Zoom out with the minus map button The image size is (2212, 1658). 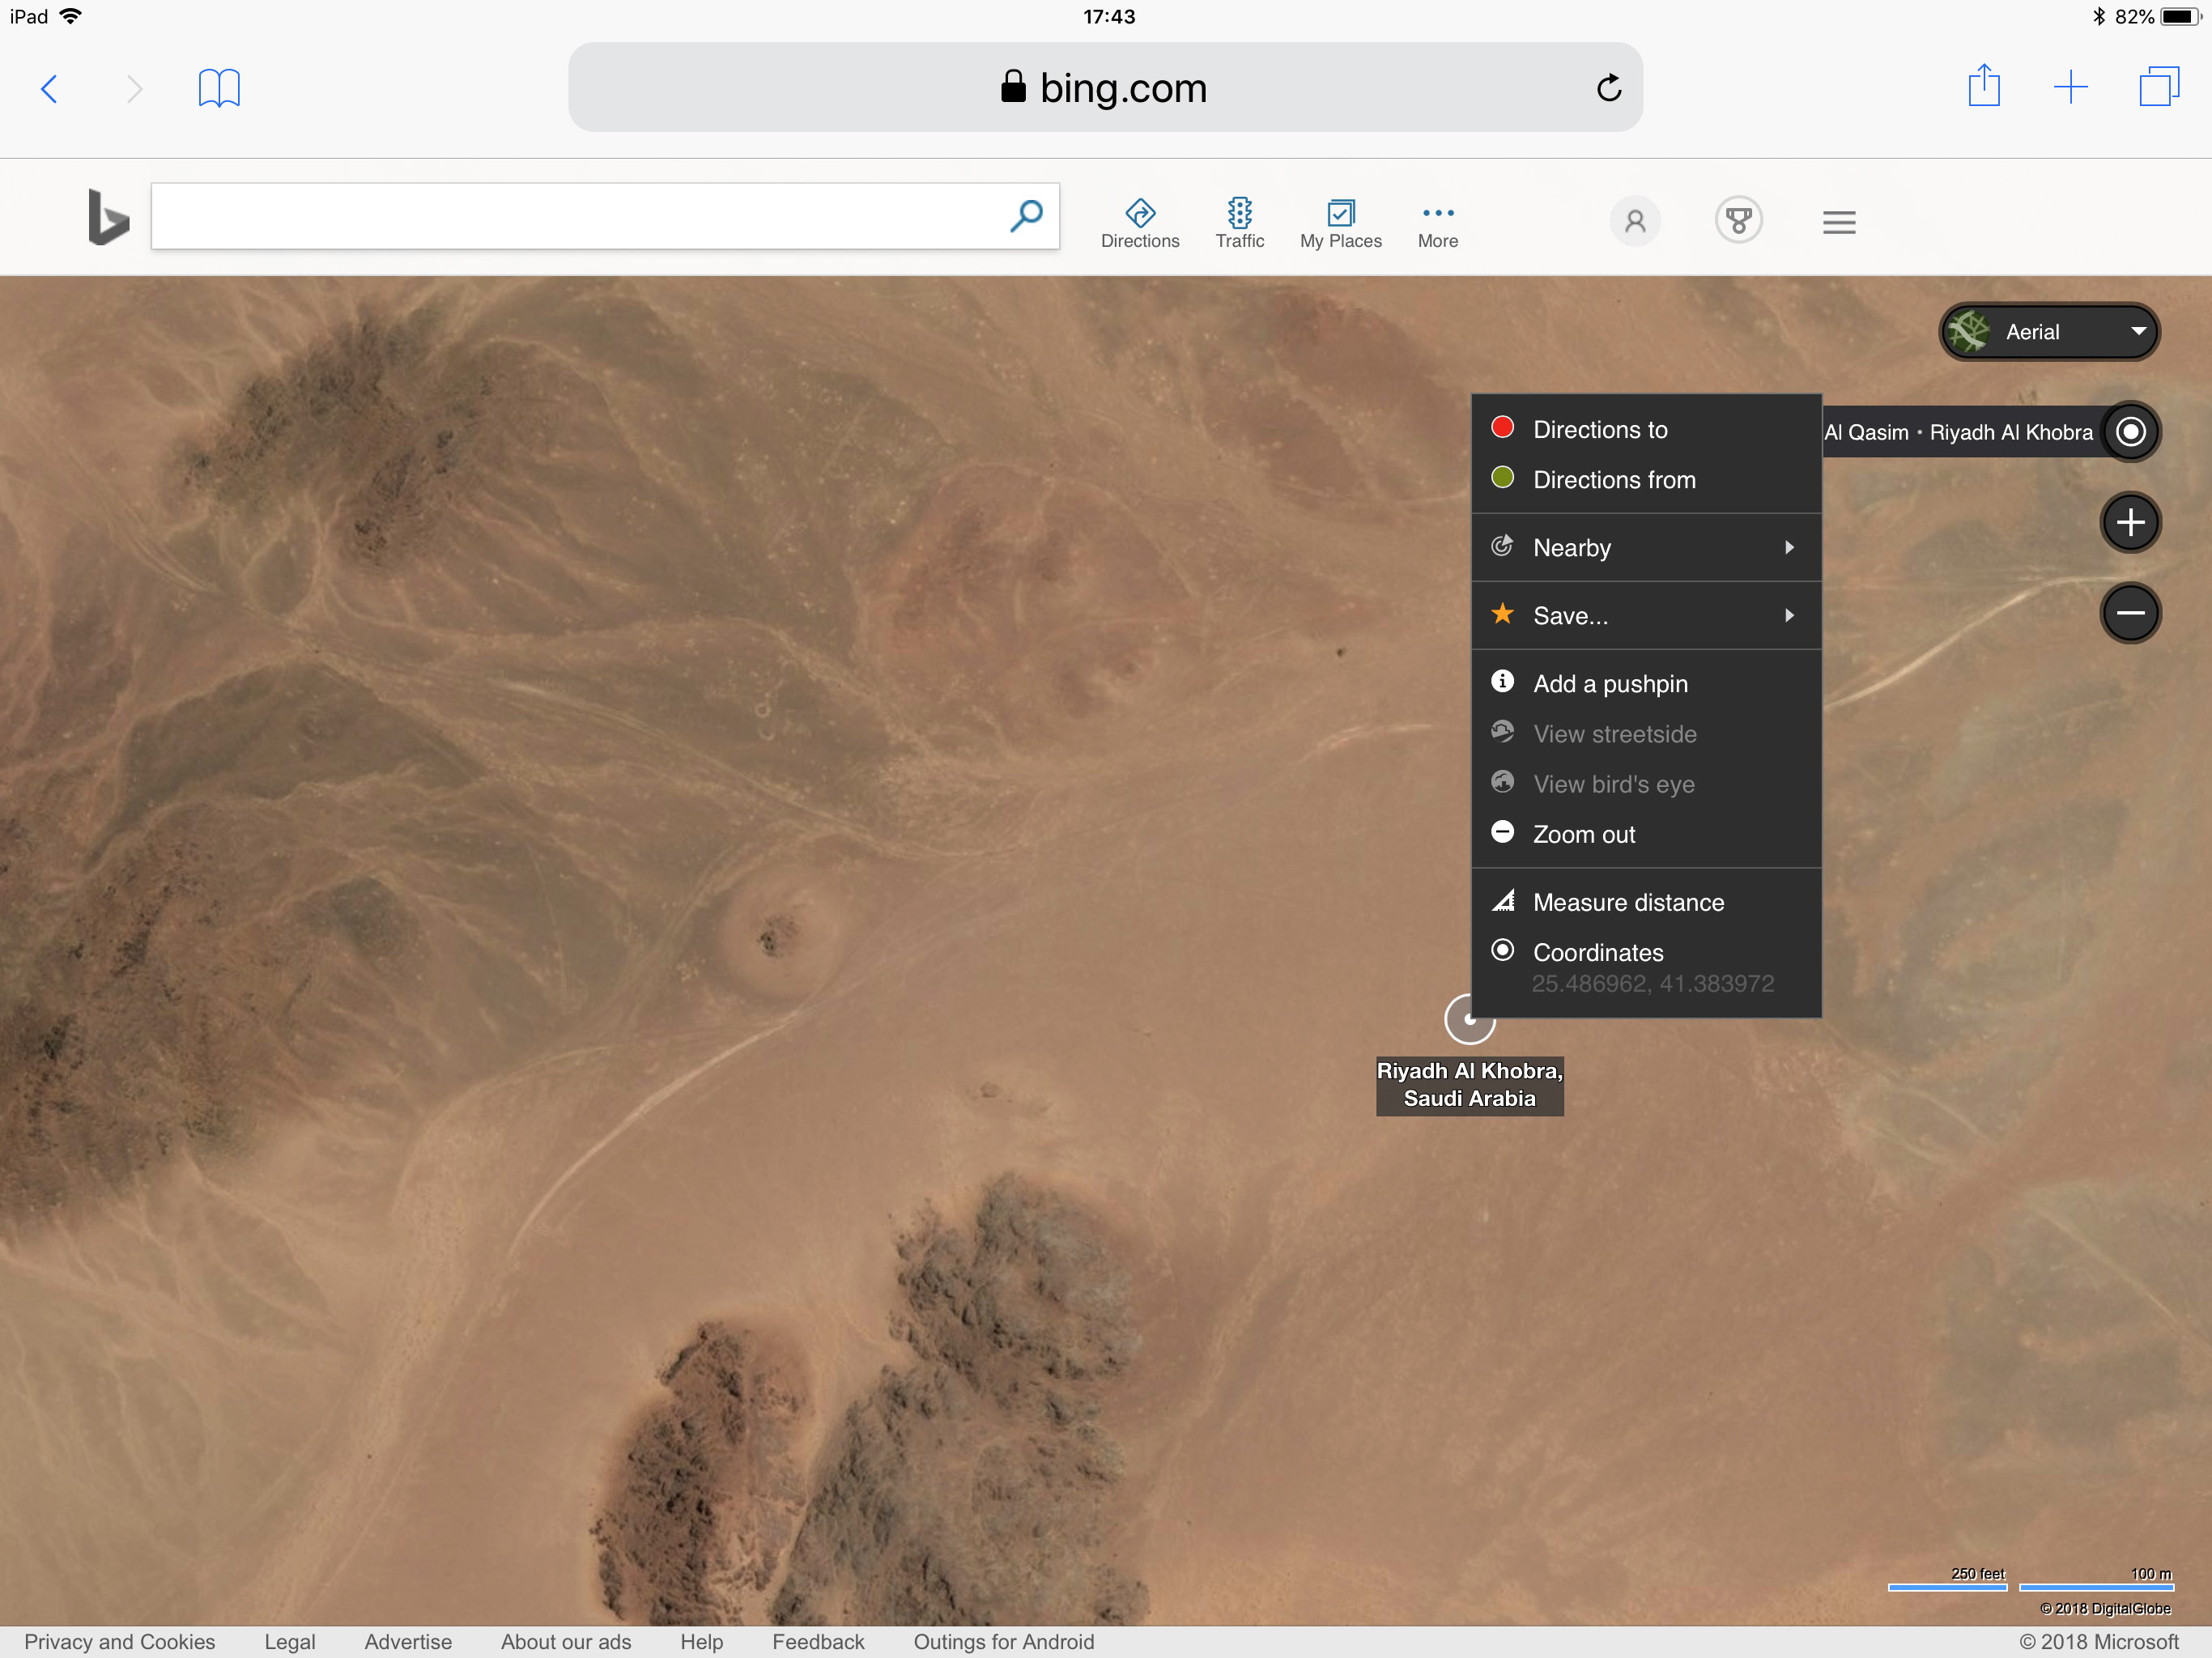click(x=2130, y=613)
